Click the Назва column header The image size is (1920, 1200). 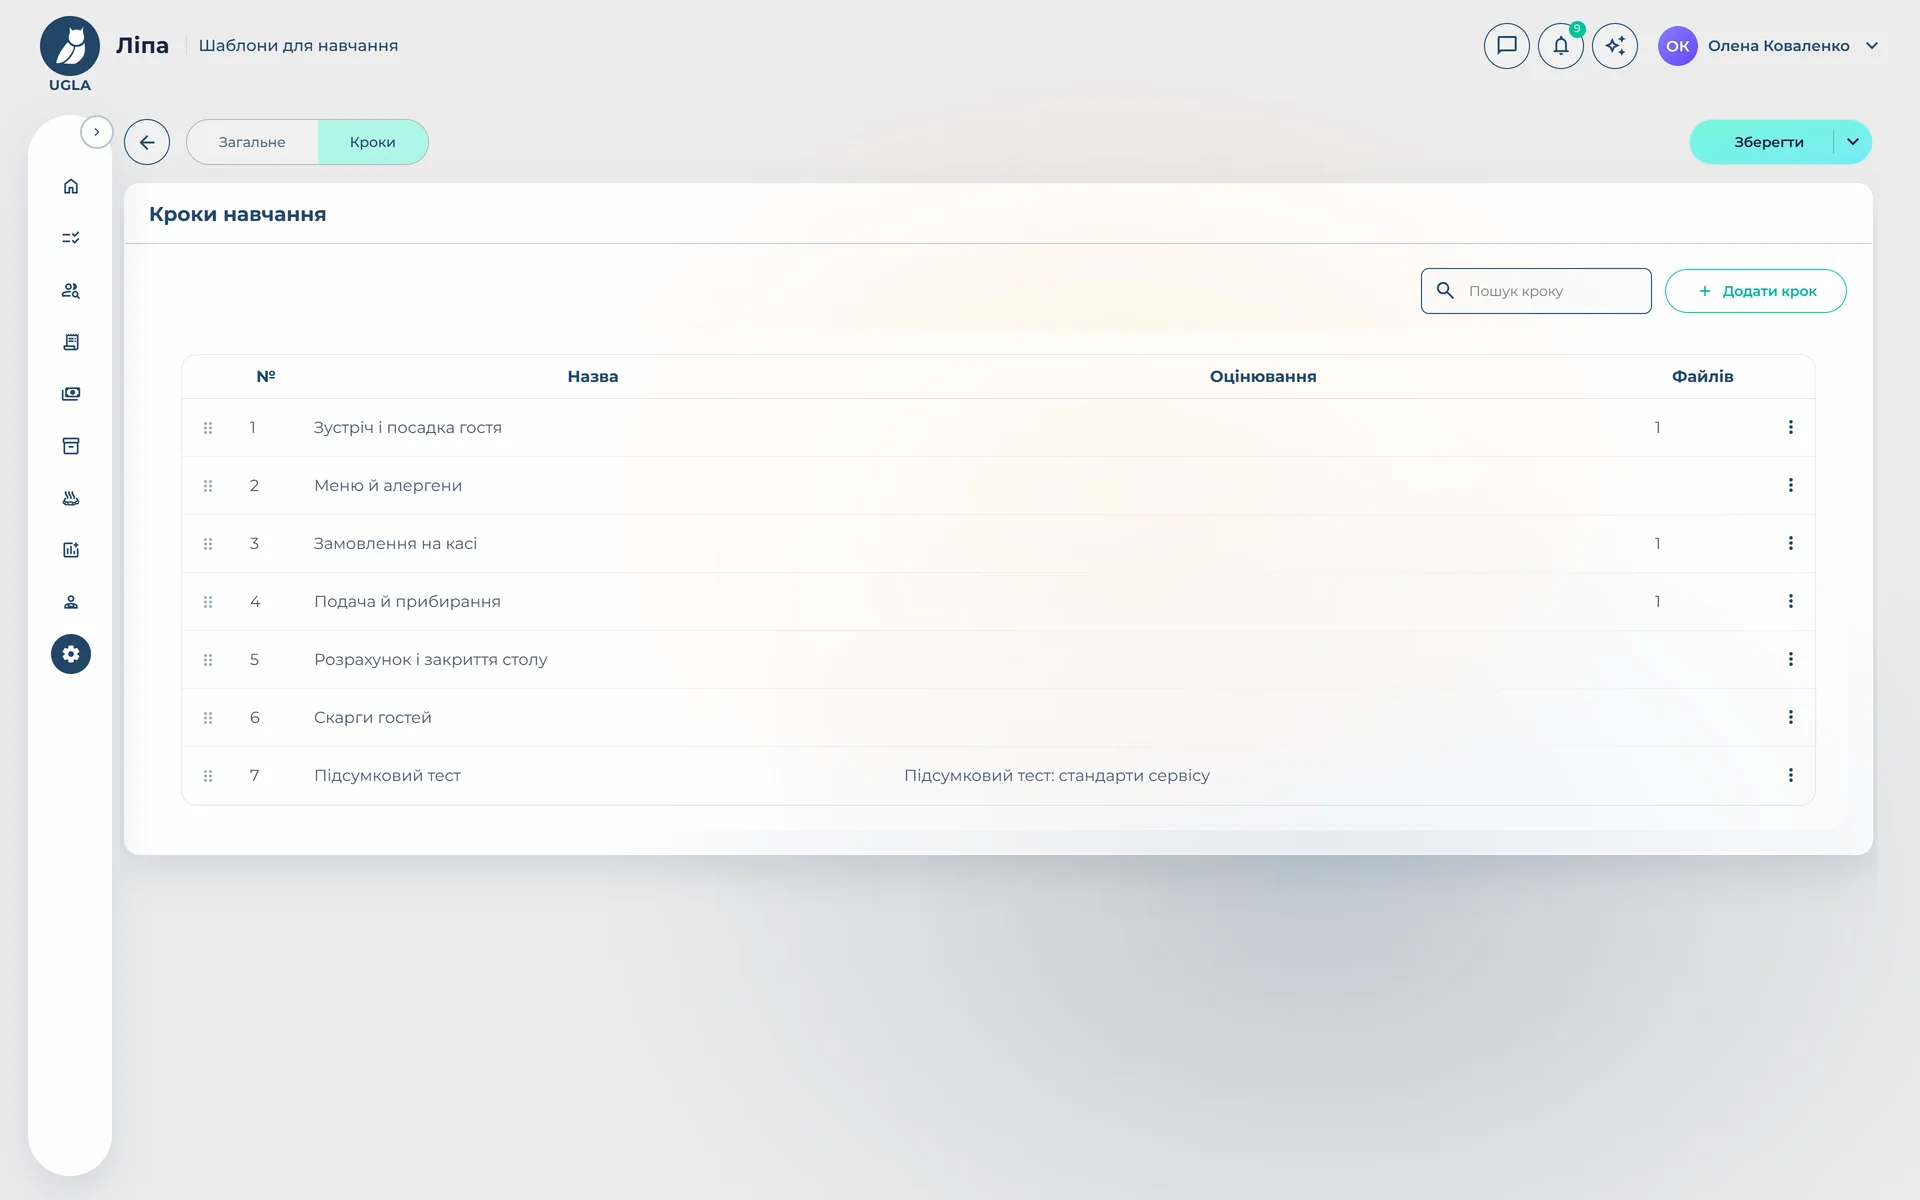pos(593,377)
